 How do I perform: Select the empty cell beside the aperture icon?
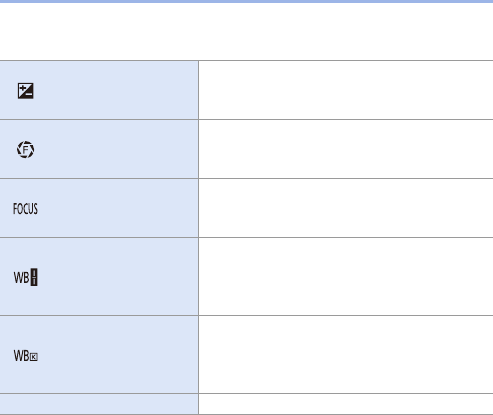pyautogui.click(x=346, y=149)
